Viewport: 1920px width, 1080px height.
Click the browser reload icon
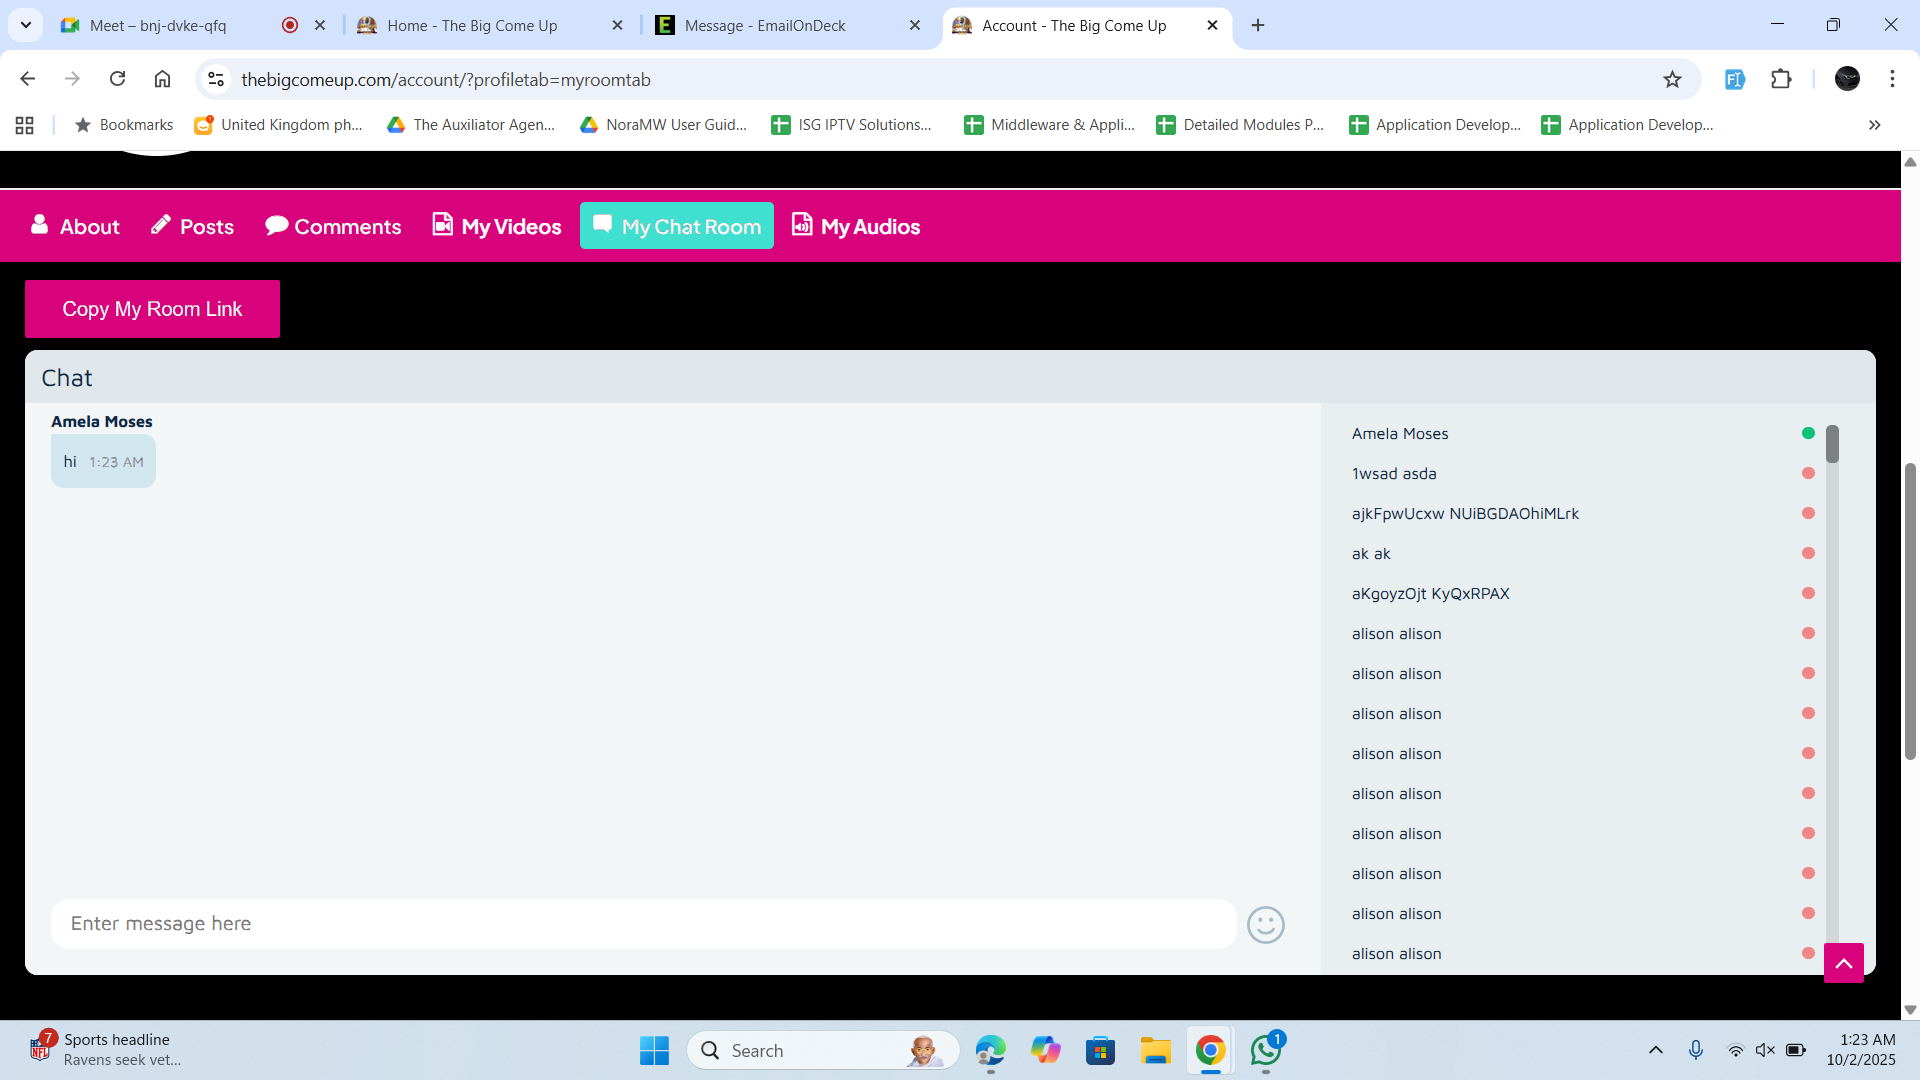[x=117, y=79]
